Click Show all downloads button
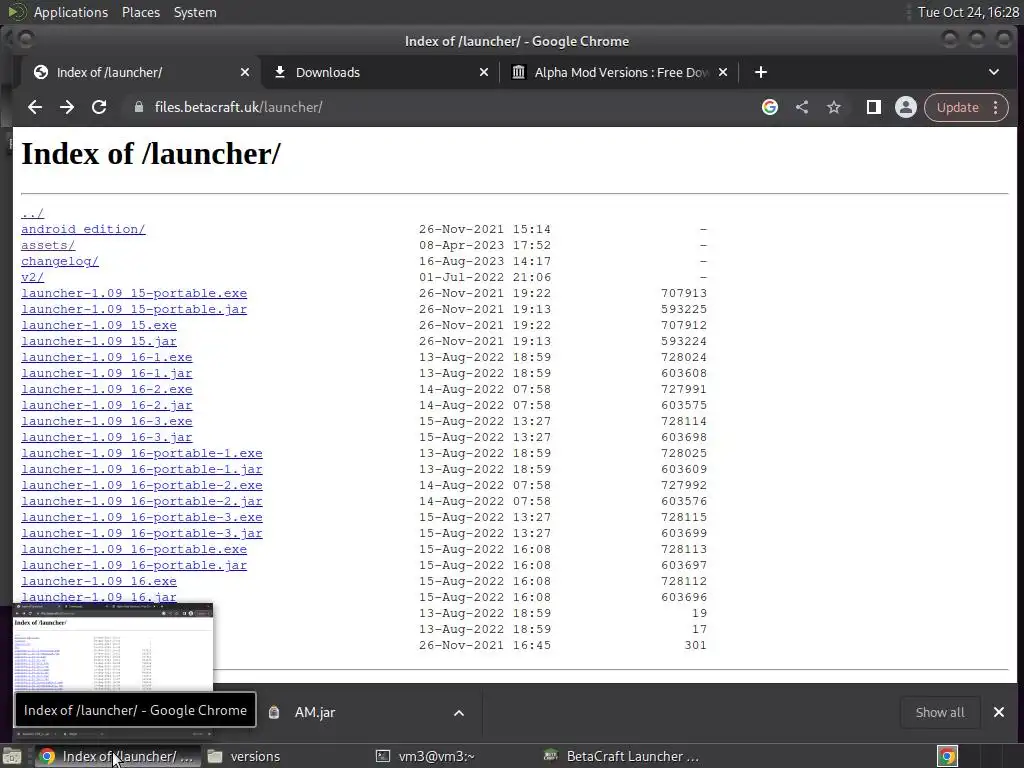This screenshot has height=768, width=1024. pyautogui.click(x=940, y=712)
